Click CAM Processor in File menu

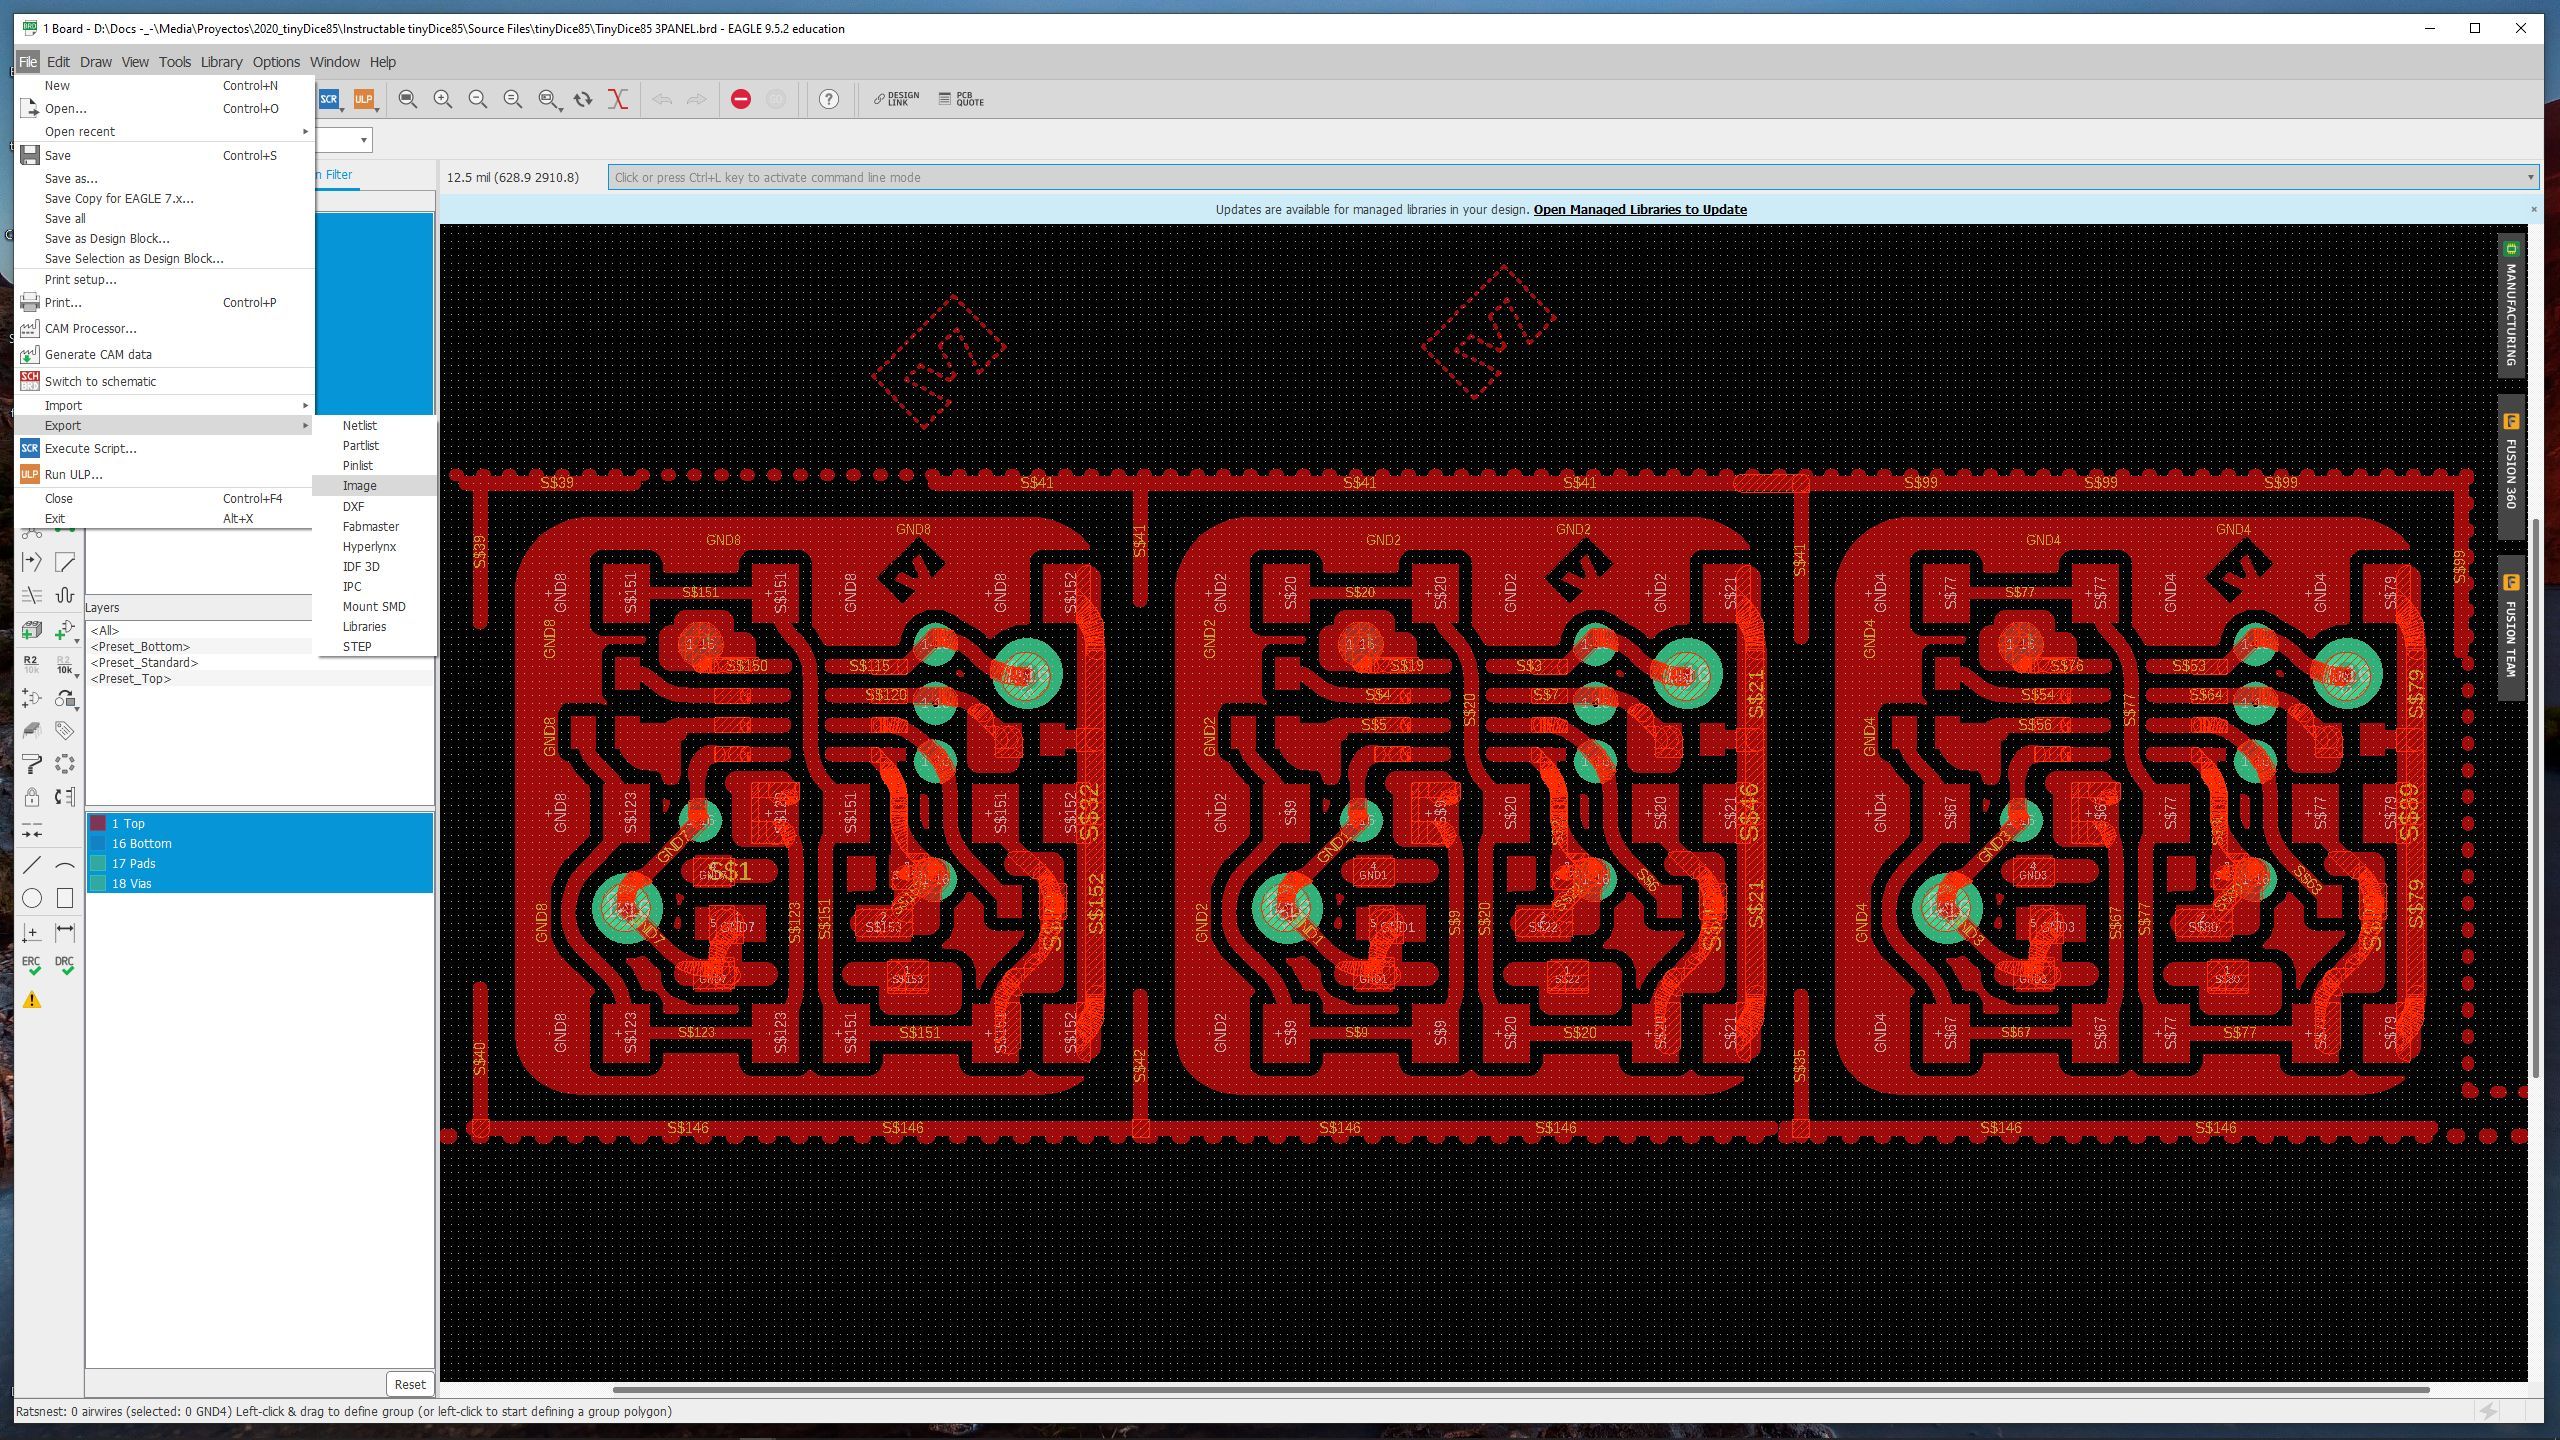90,328
